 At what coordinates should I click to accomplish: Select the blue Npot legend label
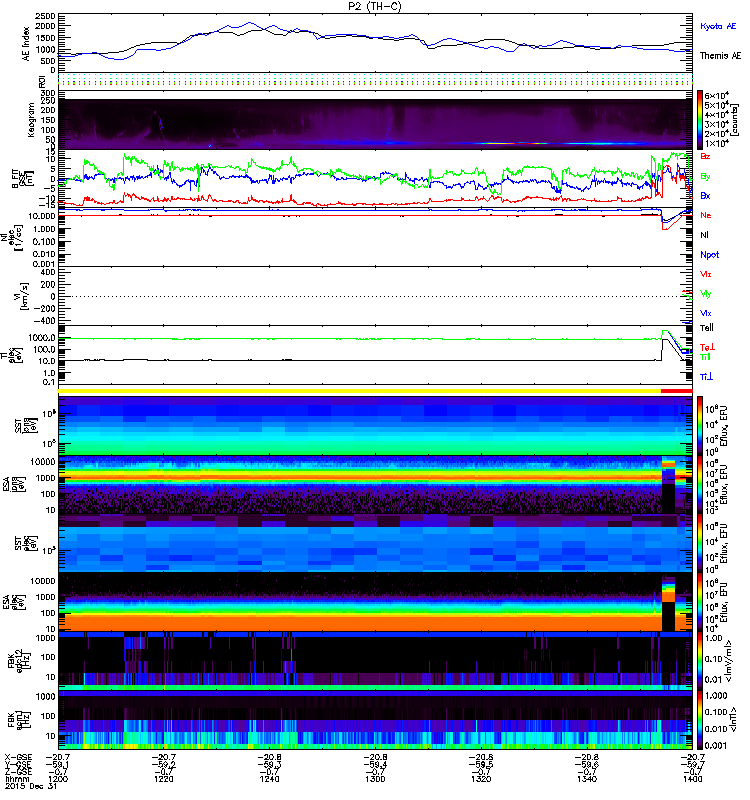(x=710, y=255)
